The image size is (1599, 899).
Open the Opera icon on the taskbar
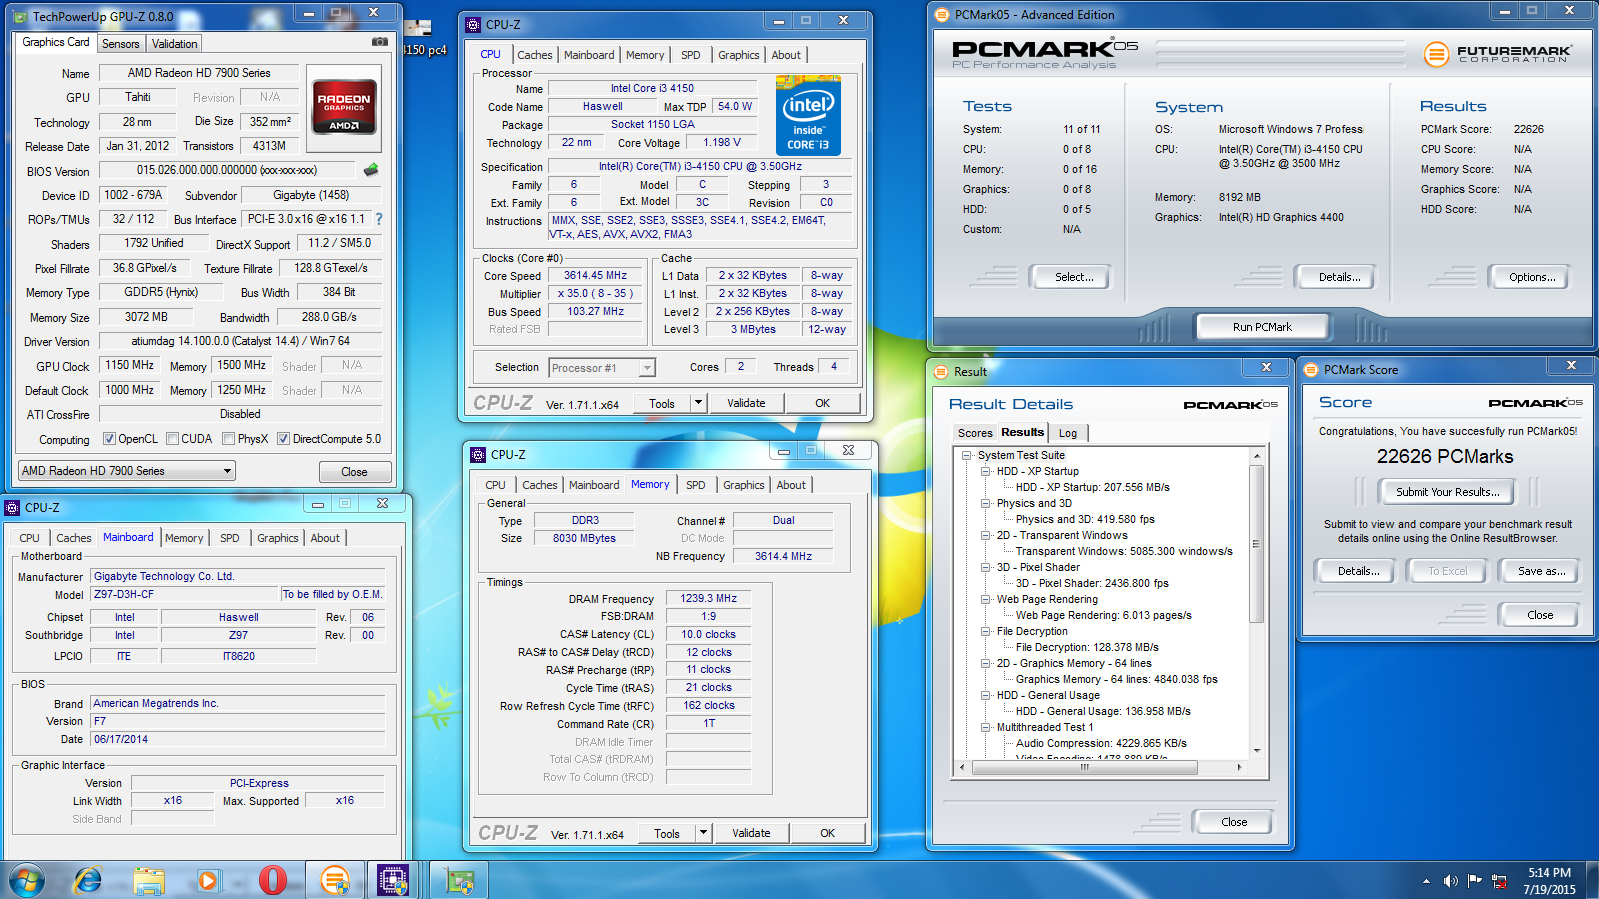272,881
